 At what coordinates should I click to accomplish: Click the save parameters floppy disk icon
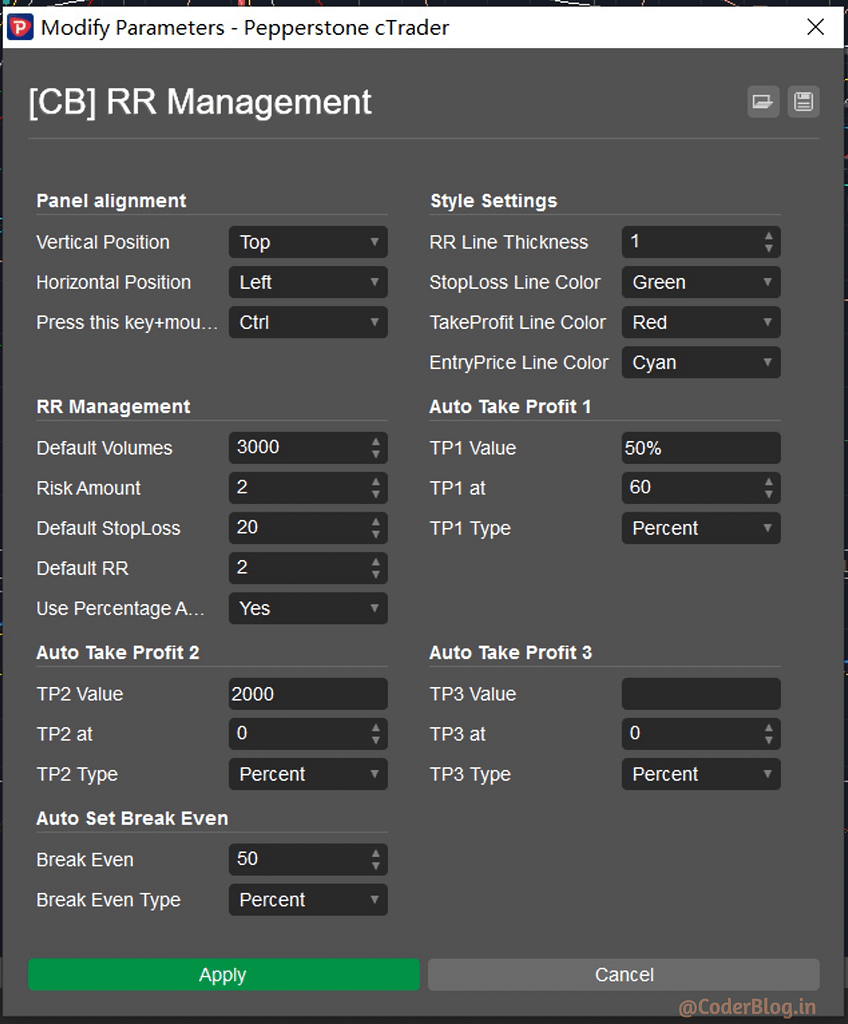click(804, 102)
